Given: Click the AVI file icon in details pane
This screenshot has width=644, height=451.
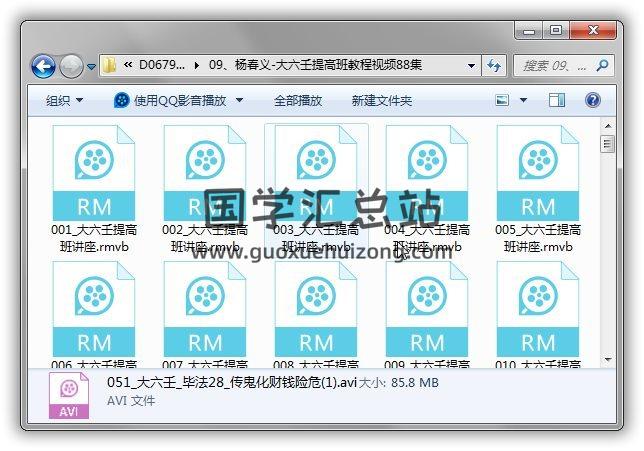Looking at the screenshot, I should [x=69, y=394].
